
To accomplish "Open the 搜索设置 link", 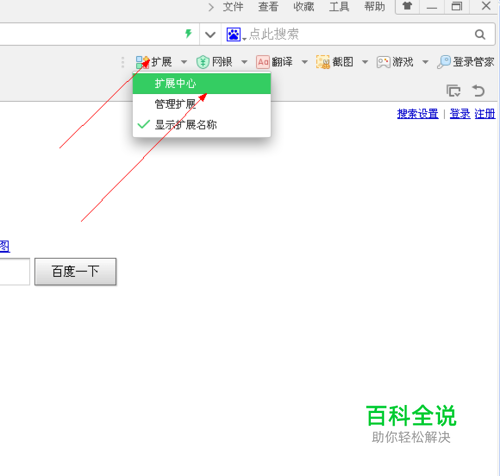I will [x=418, y=114].
